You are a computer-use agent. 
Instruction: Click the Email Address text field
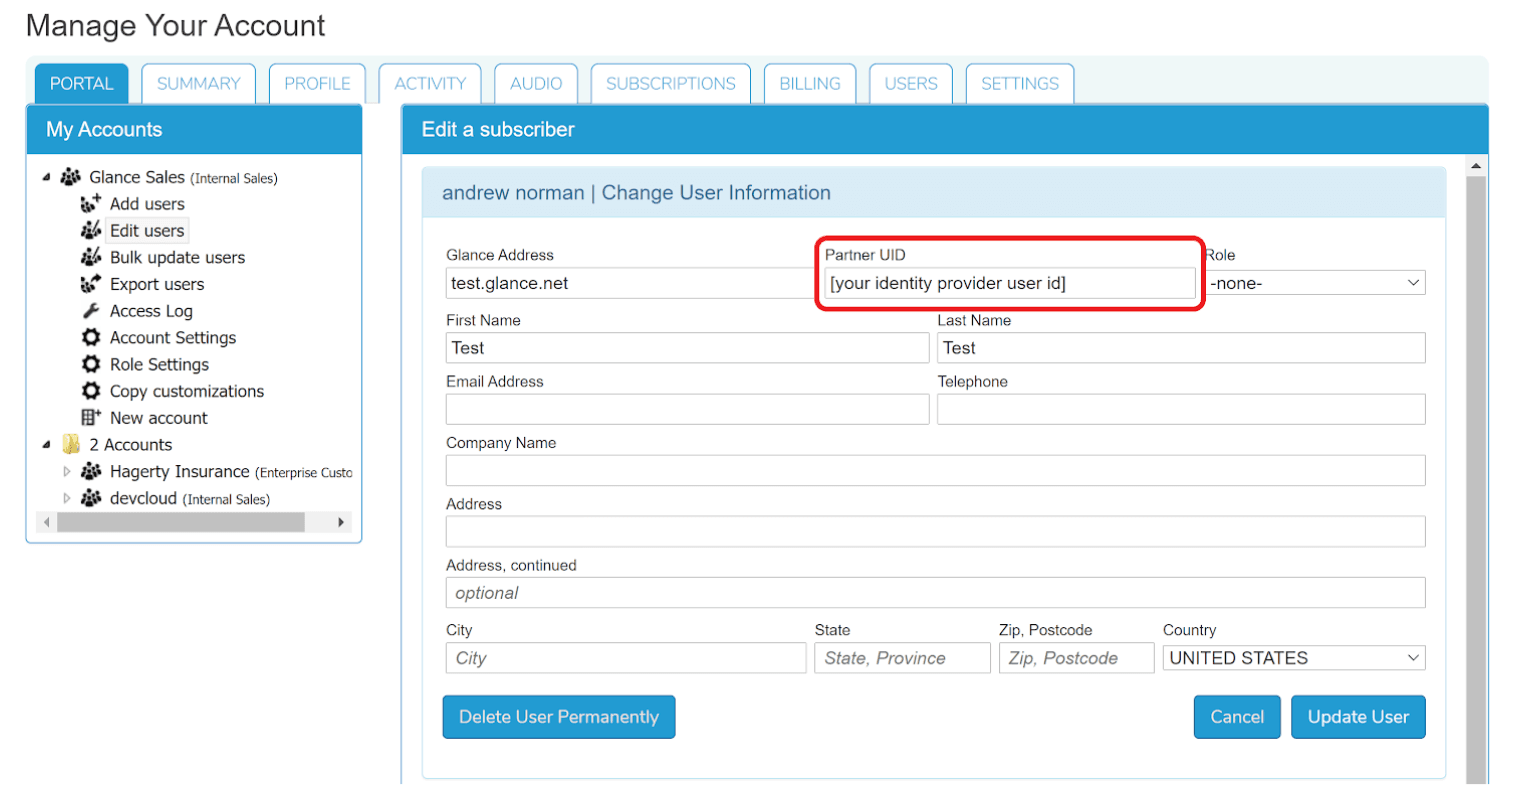coord(687,409)
